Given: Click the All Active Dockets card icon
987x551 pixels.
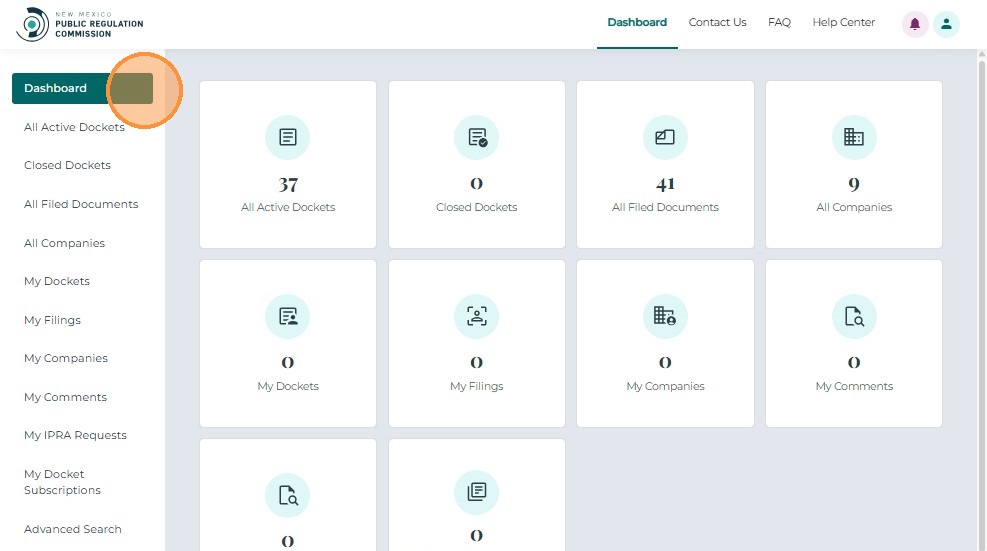Looking at the screenshot, I should [x=288, y=137].
